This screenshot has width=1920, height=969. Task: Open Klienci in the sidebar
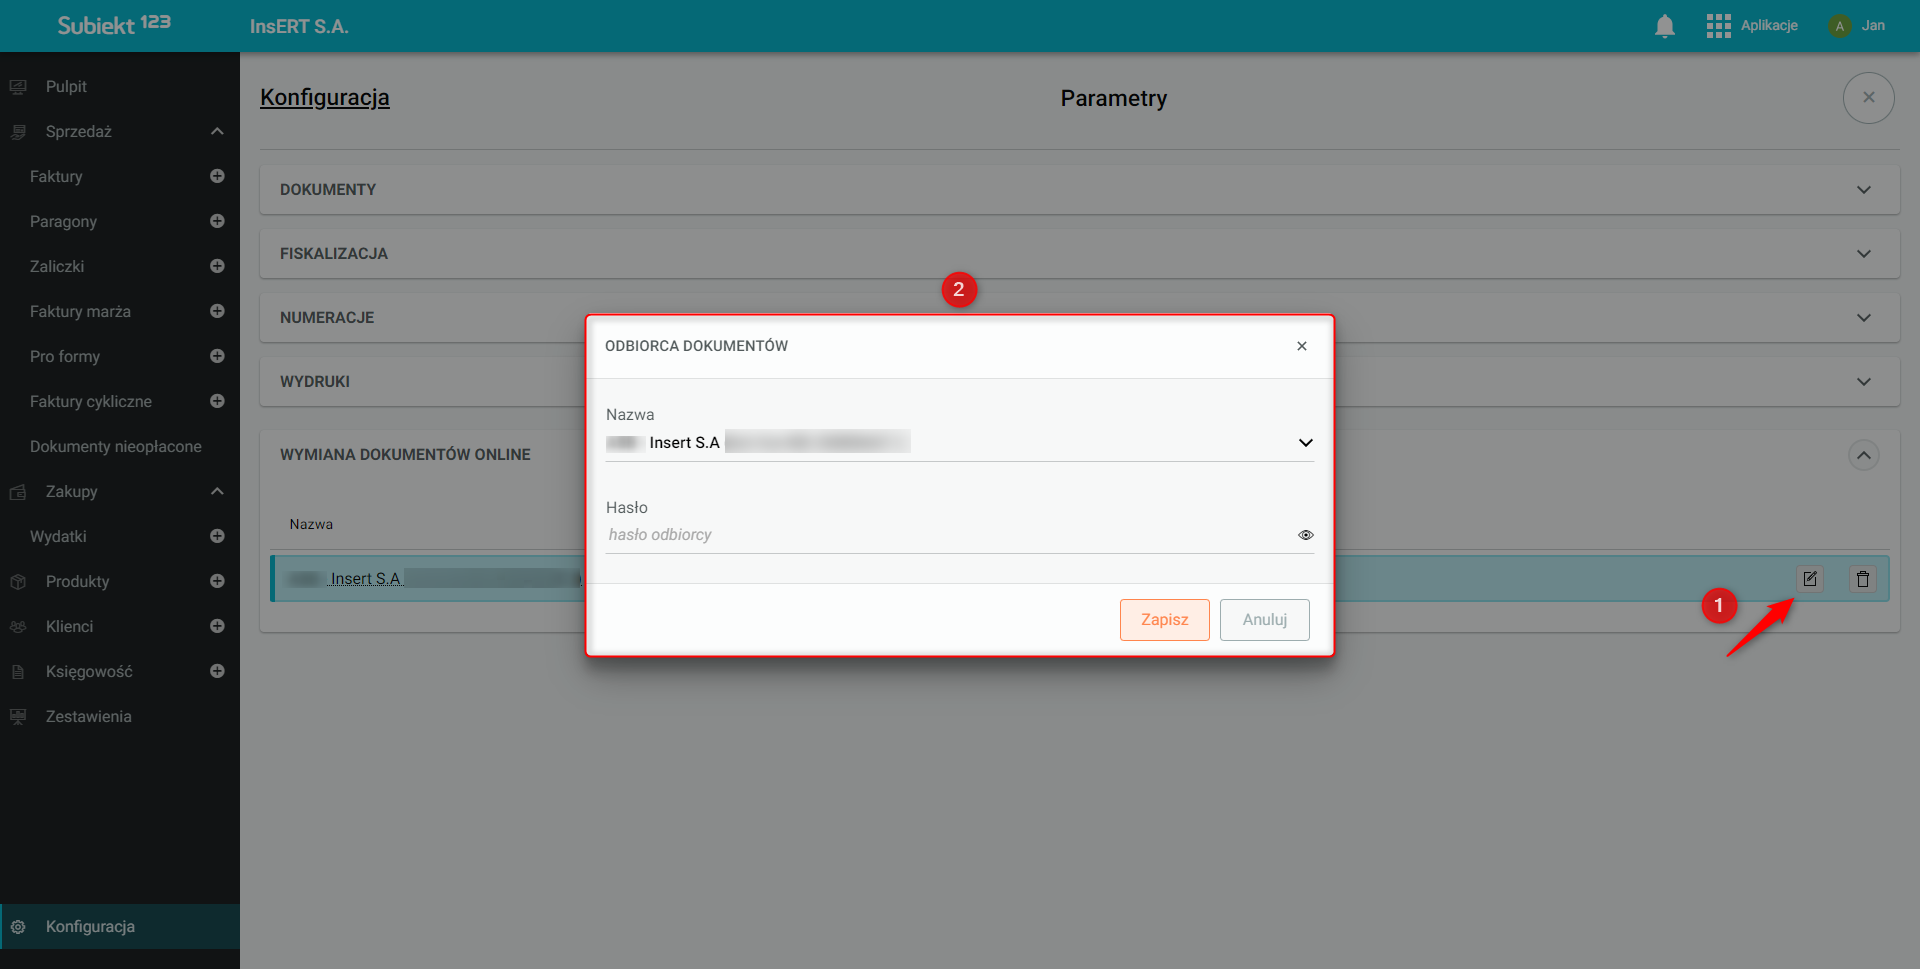click(69, 627)
